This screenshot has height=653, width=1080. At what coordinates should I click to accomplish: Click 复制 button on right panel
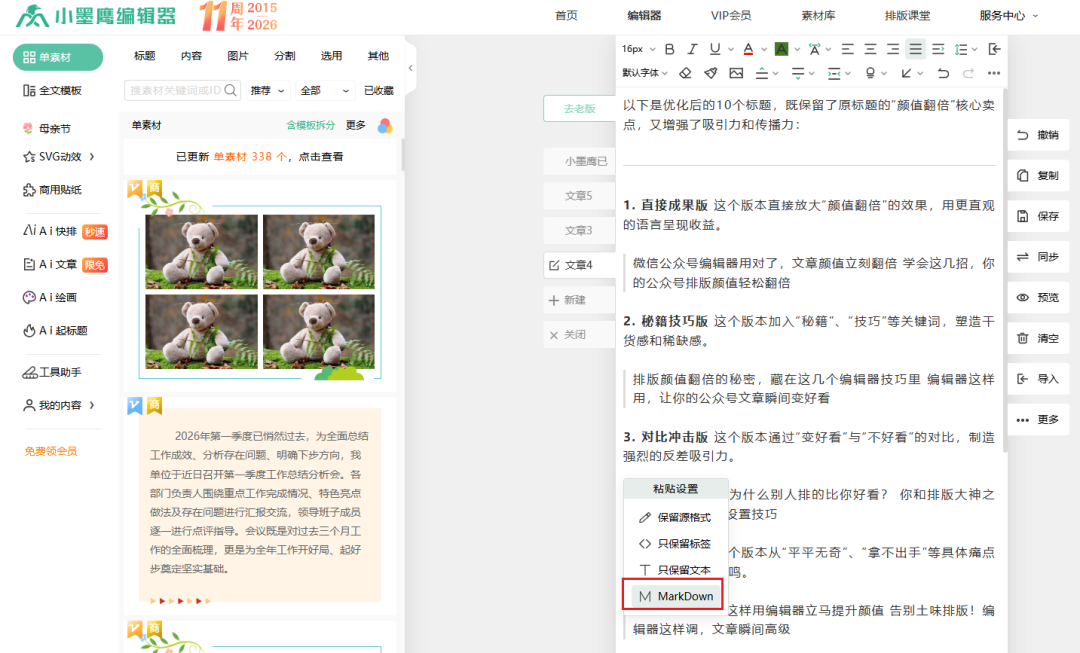pos(1038,176)
